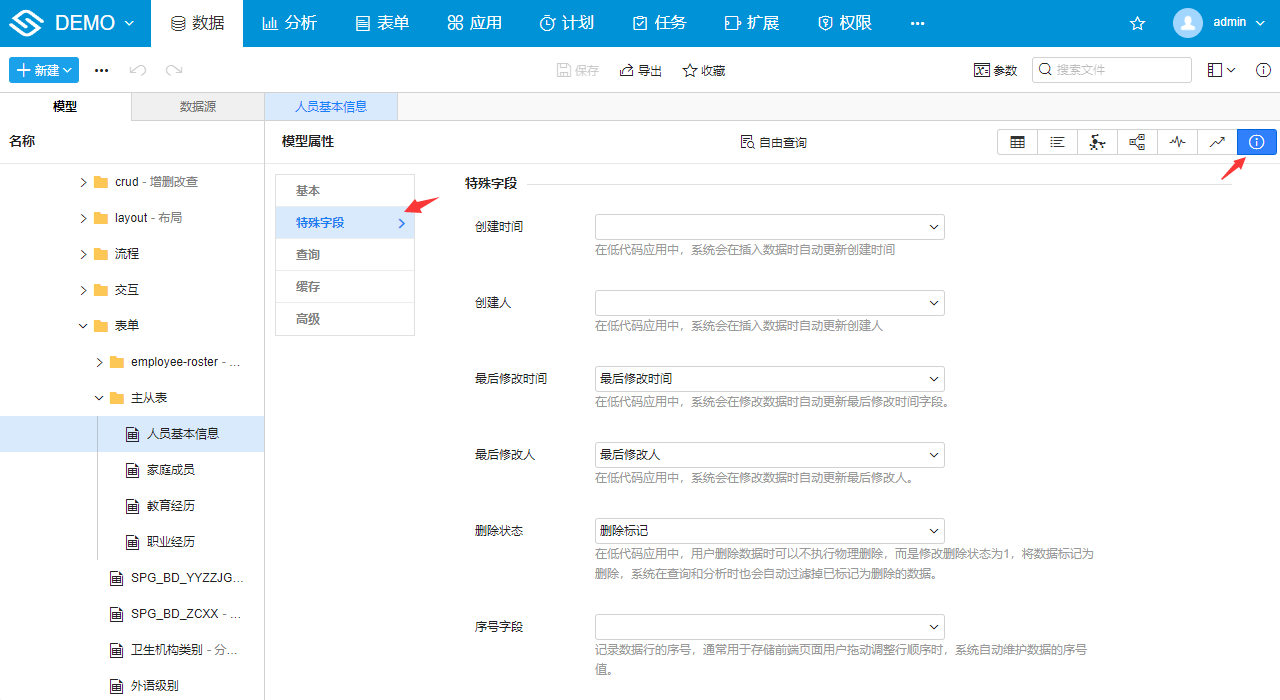Click the 导出 button
Viewport: 1280px width, 700px height.
pos(639,70)
